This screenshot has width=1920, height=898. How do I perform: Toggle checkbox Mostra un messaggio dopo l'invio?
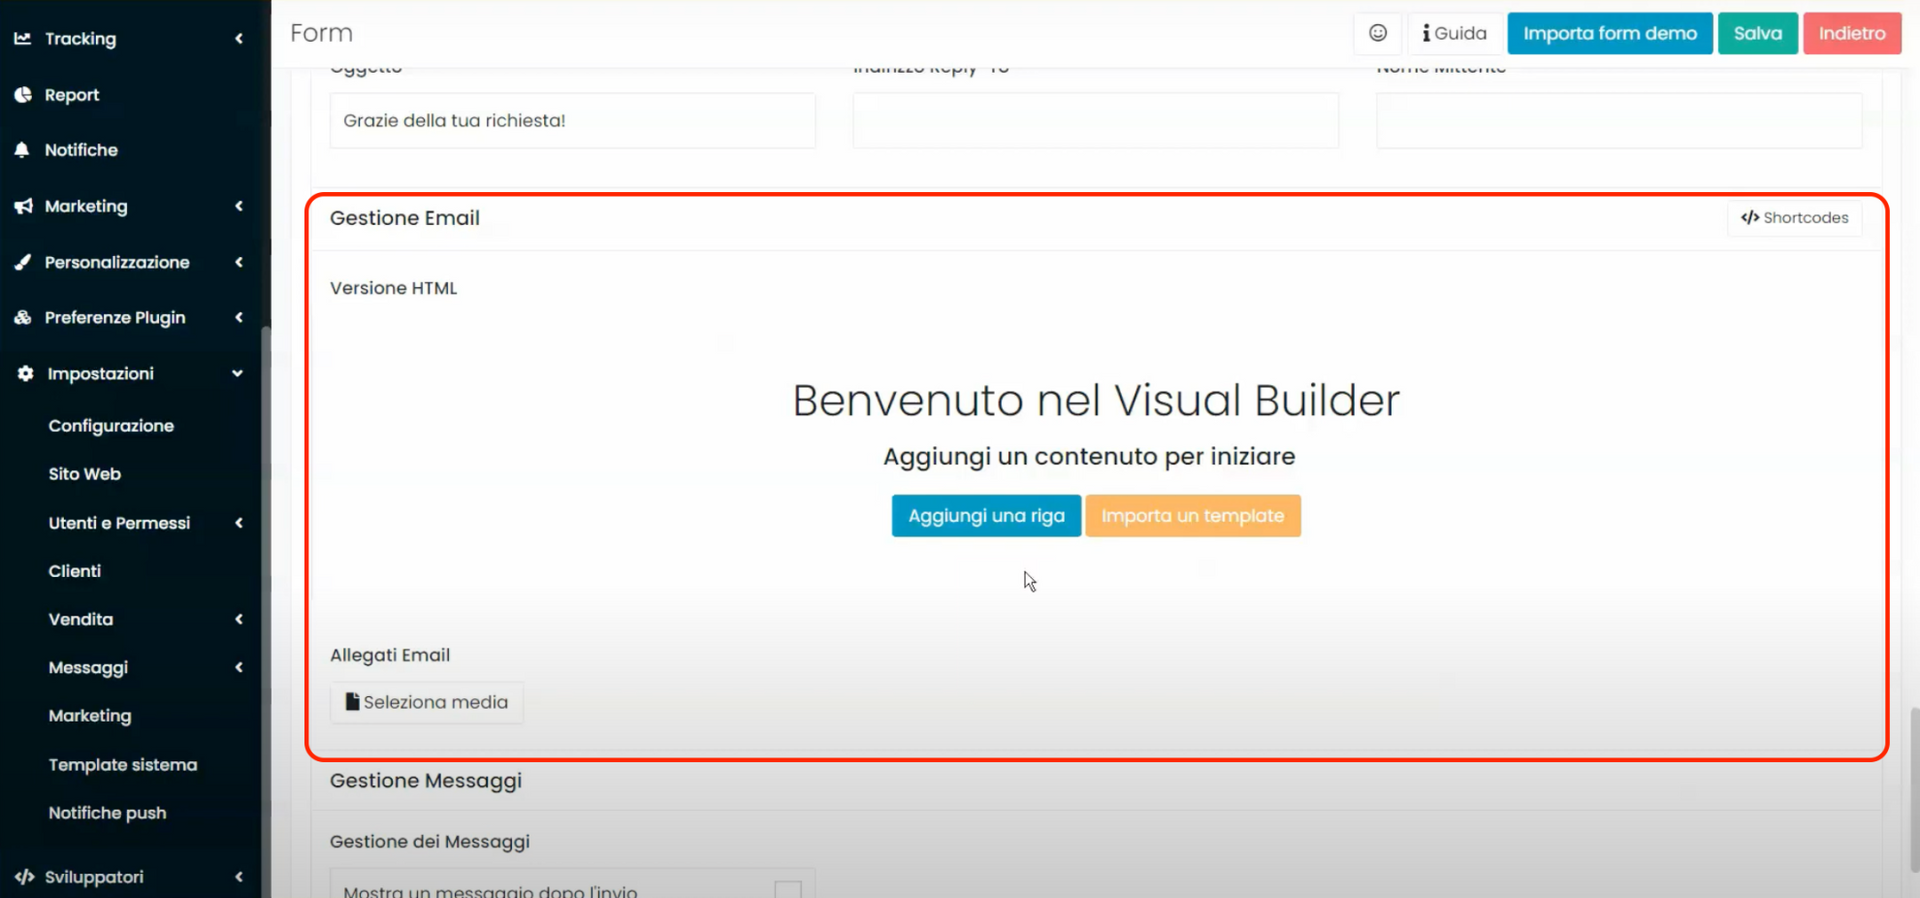pos(788,890)
